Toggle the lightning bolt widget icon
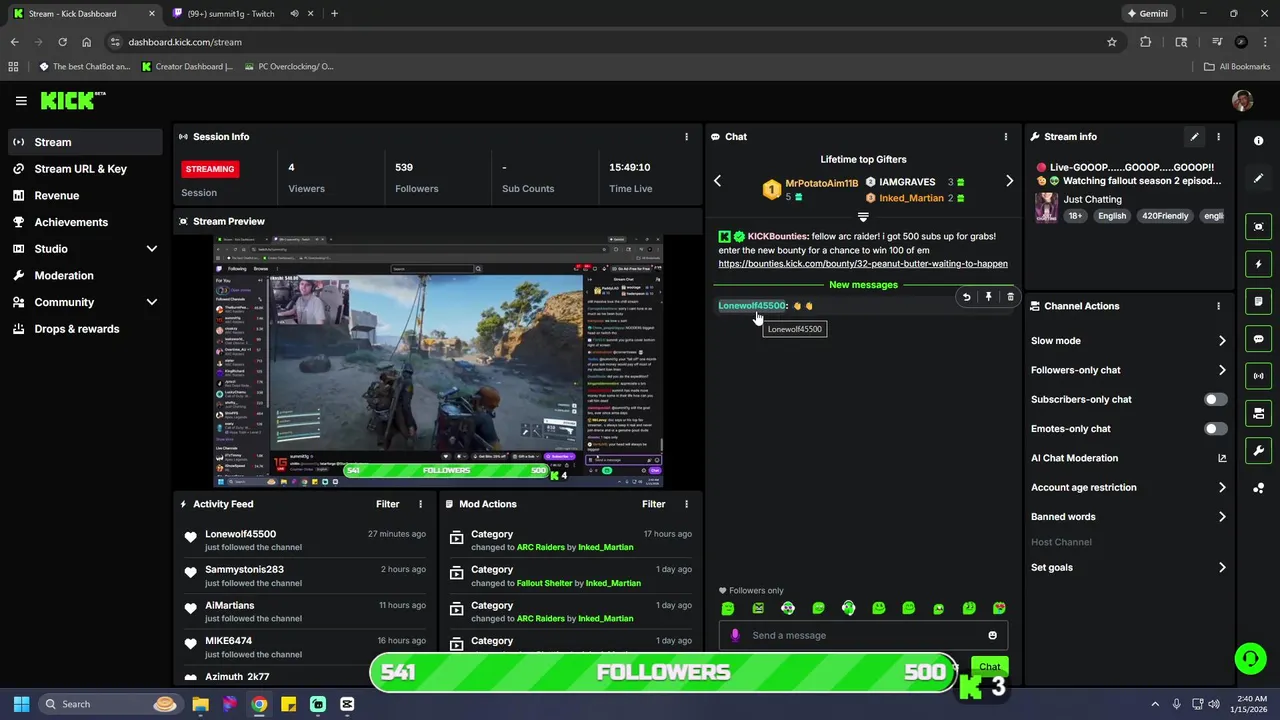This screenshot has height=720, width=1280. 1258,264
